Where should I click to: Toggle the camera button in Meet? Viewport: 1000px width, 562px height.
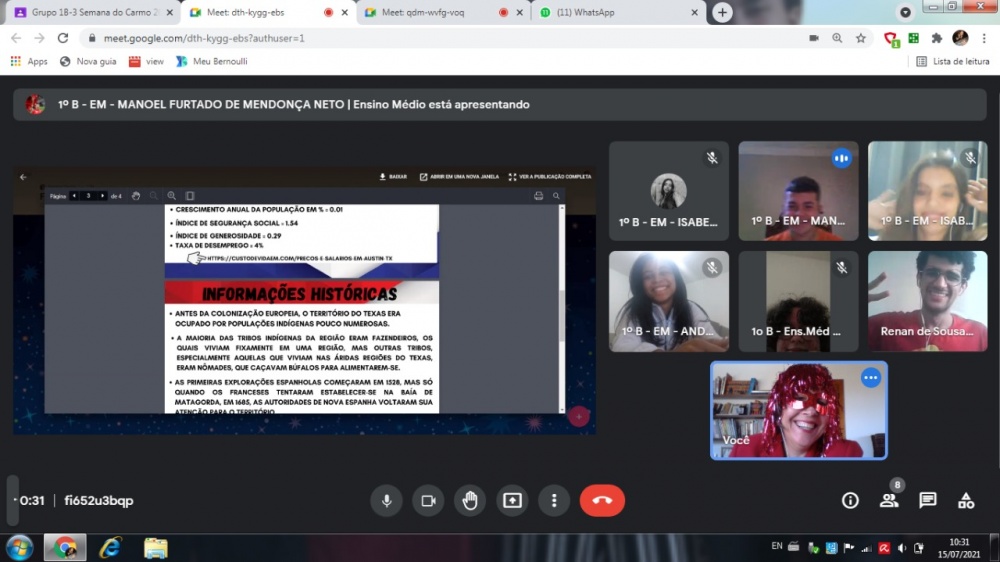pos(428,501)
